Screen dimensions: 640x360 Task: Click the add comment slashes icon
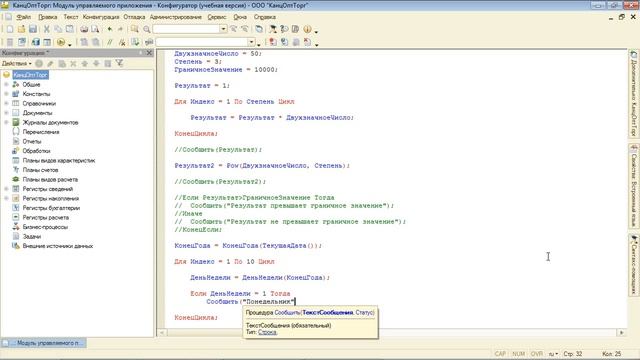[109, 42]
